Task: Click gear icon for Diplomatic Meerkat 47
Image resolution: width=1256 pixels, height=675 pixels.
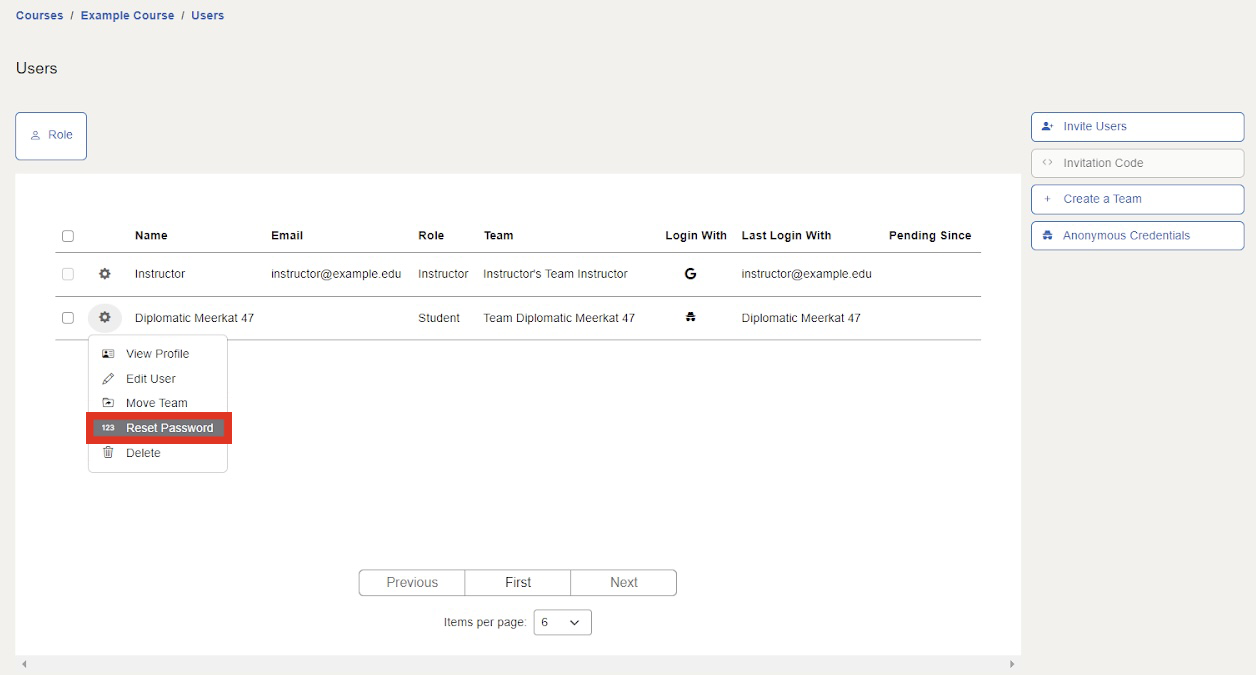Action: [104, 318]
